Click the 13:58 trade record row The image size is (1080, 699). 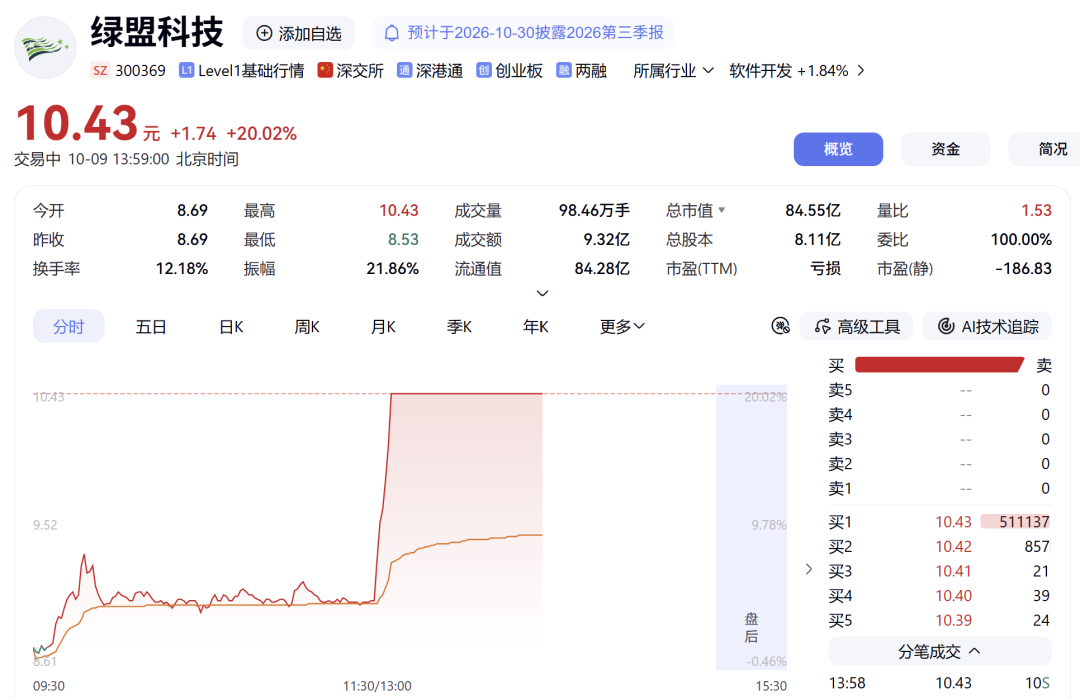tap(939, 683)
